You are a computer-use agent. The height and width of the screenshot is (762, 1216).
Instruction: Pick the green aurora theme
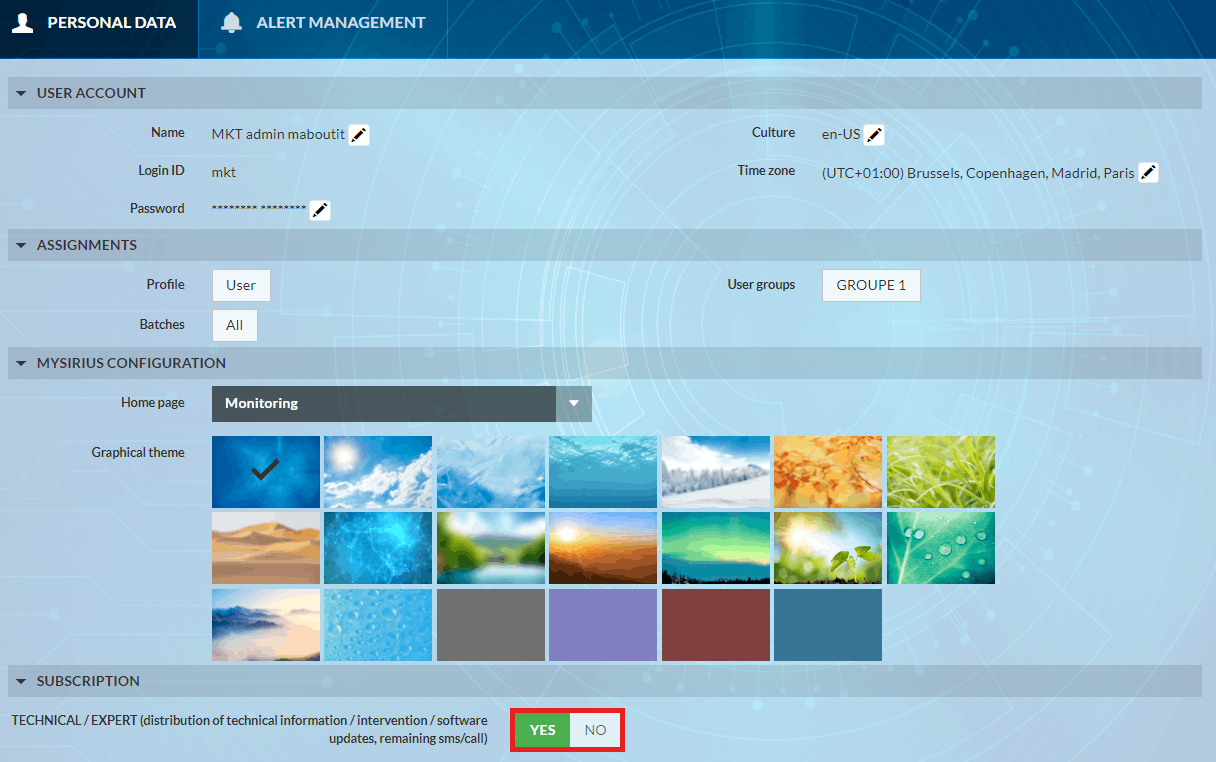click(716, 548)
